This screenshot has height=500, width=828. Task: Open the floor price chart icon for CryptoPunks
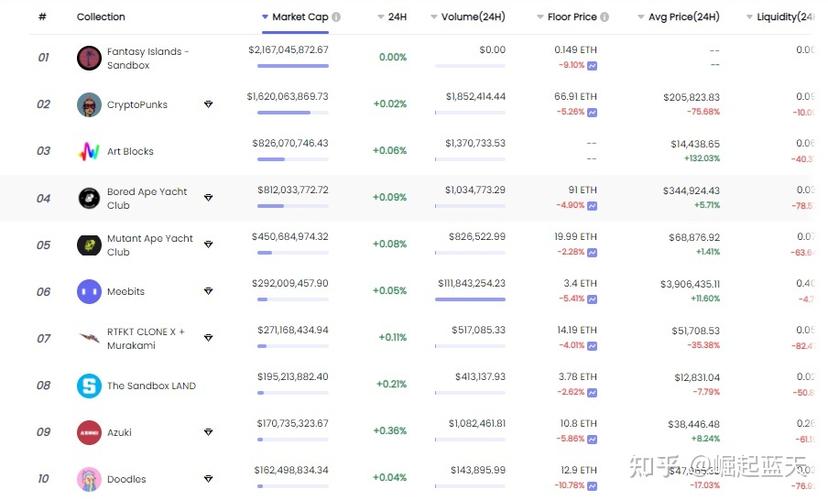[x=592, y=112]
